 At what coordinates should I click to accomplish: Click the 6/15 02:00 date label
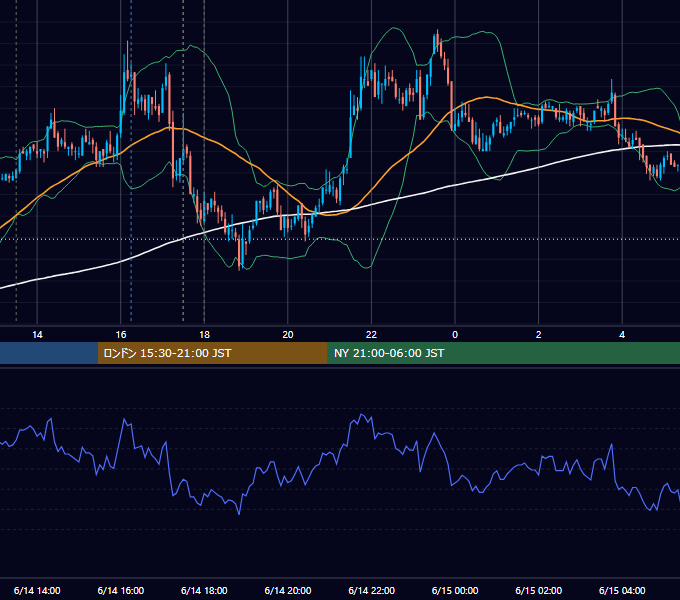(539, 590)
